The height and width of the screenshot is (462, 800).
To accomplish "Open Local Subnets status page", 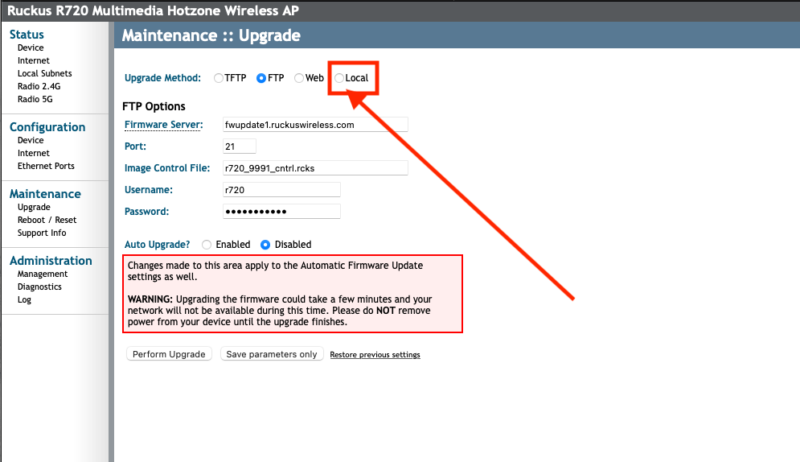I will click(46, 73).
